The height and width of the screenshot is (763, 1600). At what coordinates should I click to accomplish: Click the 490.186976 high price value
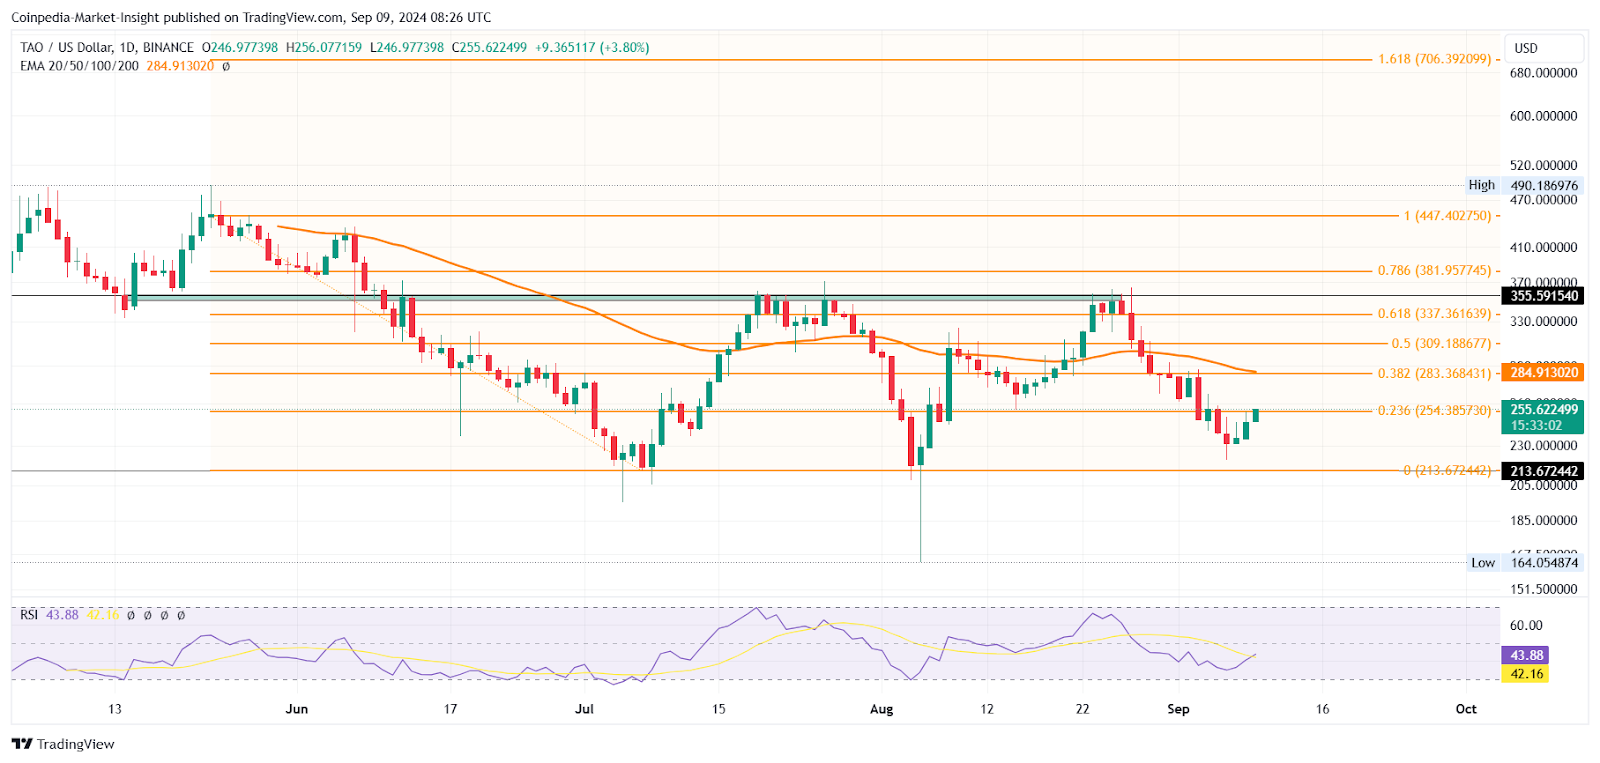(1544, 185)
